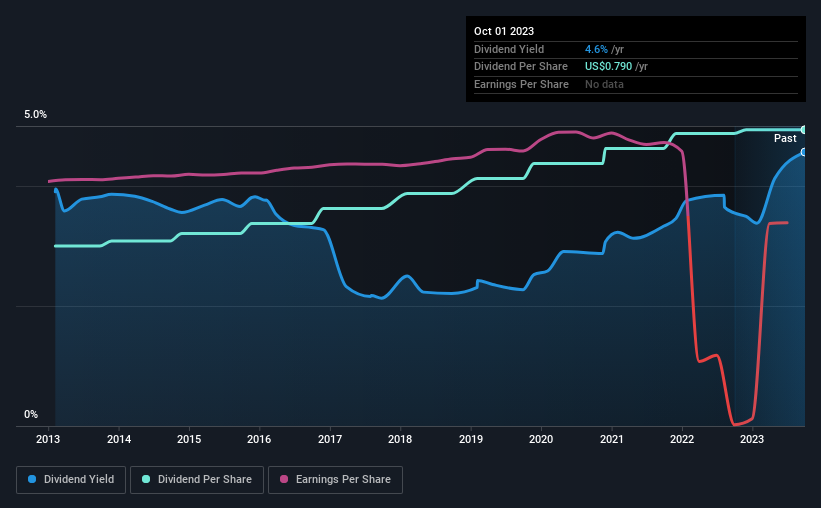Toggle the Dividend Per Share legend button

[x=197, y=480]
